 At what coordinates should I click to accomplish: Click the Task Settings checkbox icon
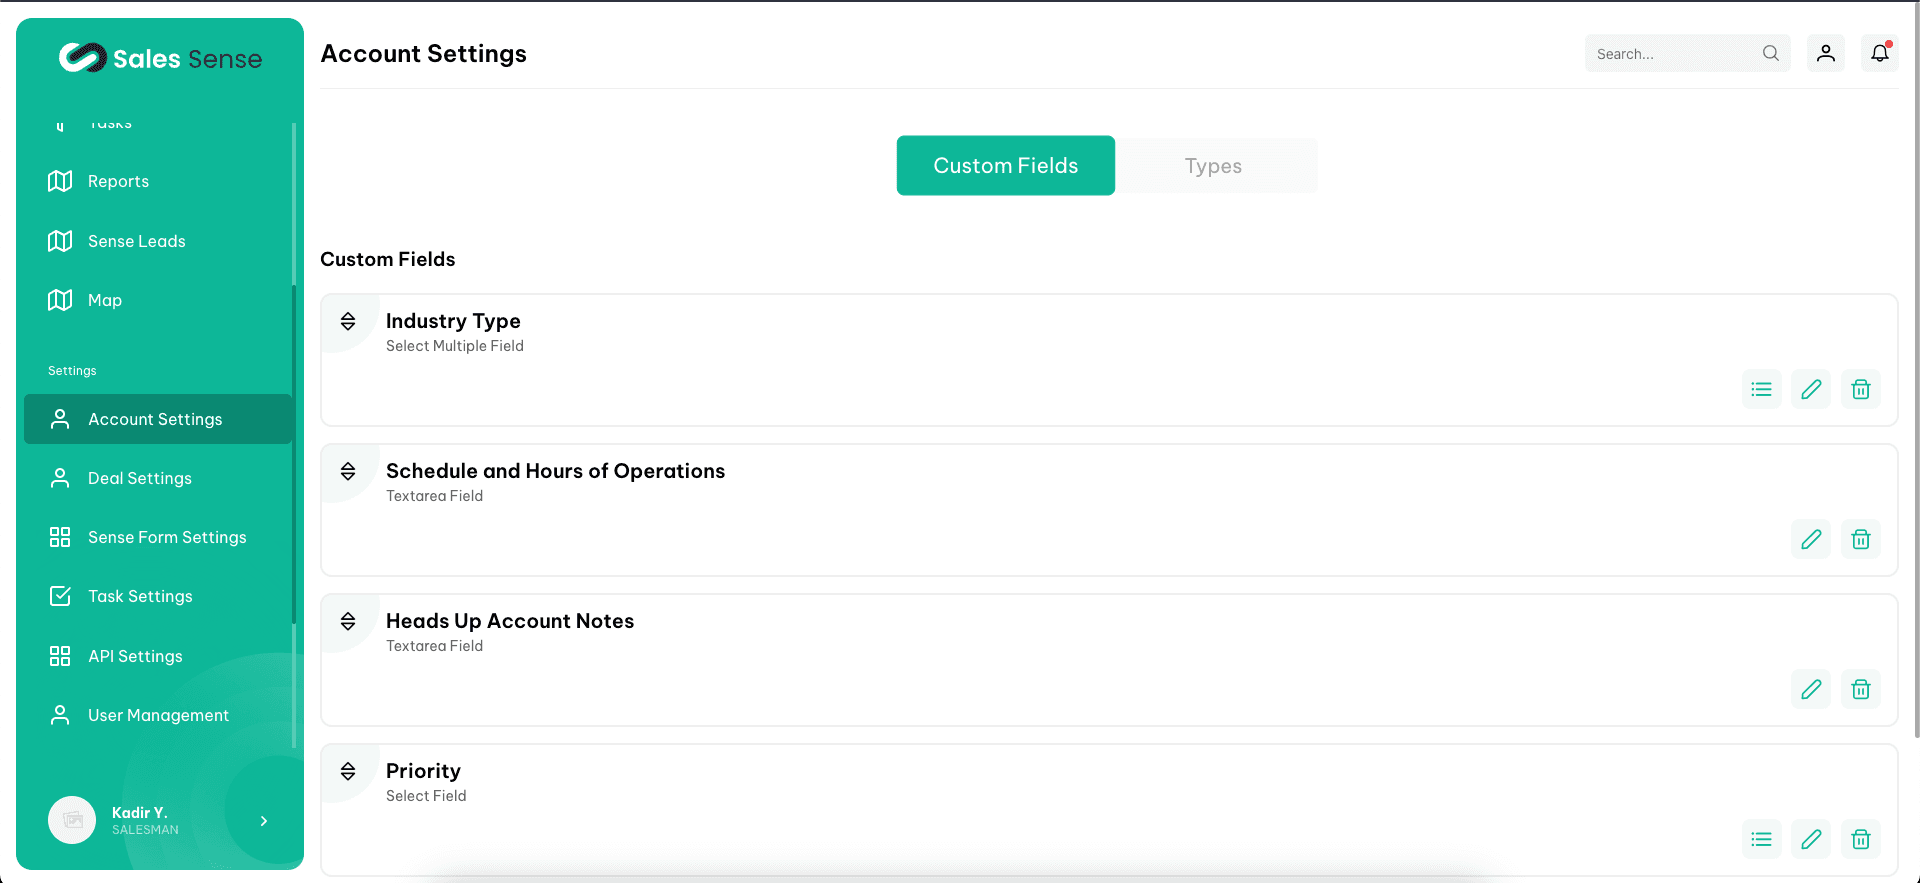click(x=60, y=596)
